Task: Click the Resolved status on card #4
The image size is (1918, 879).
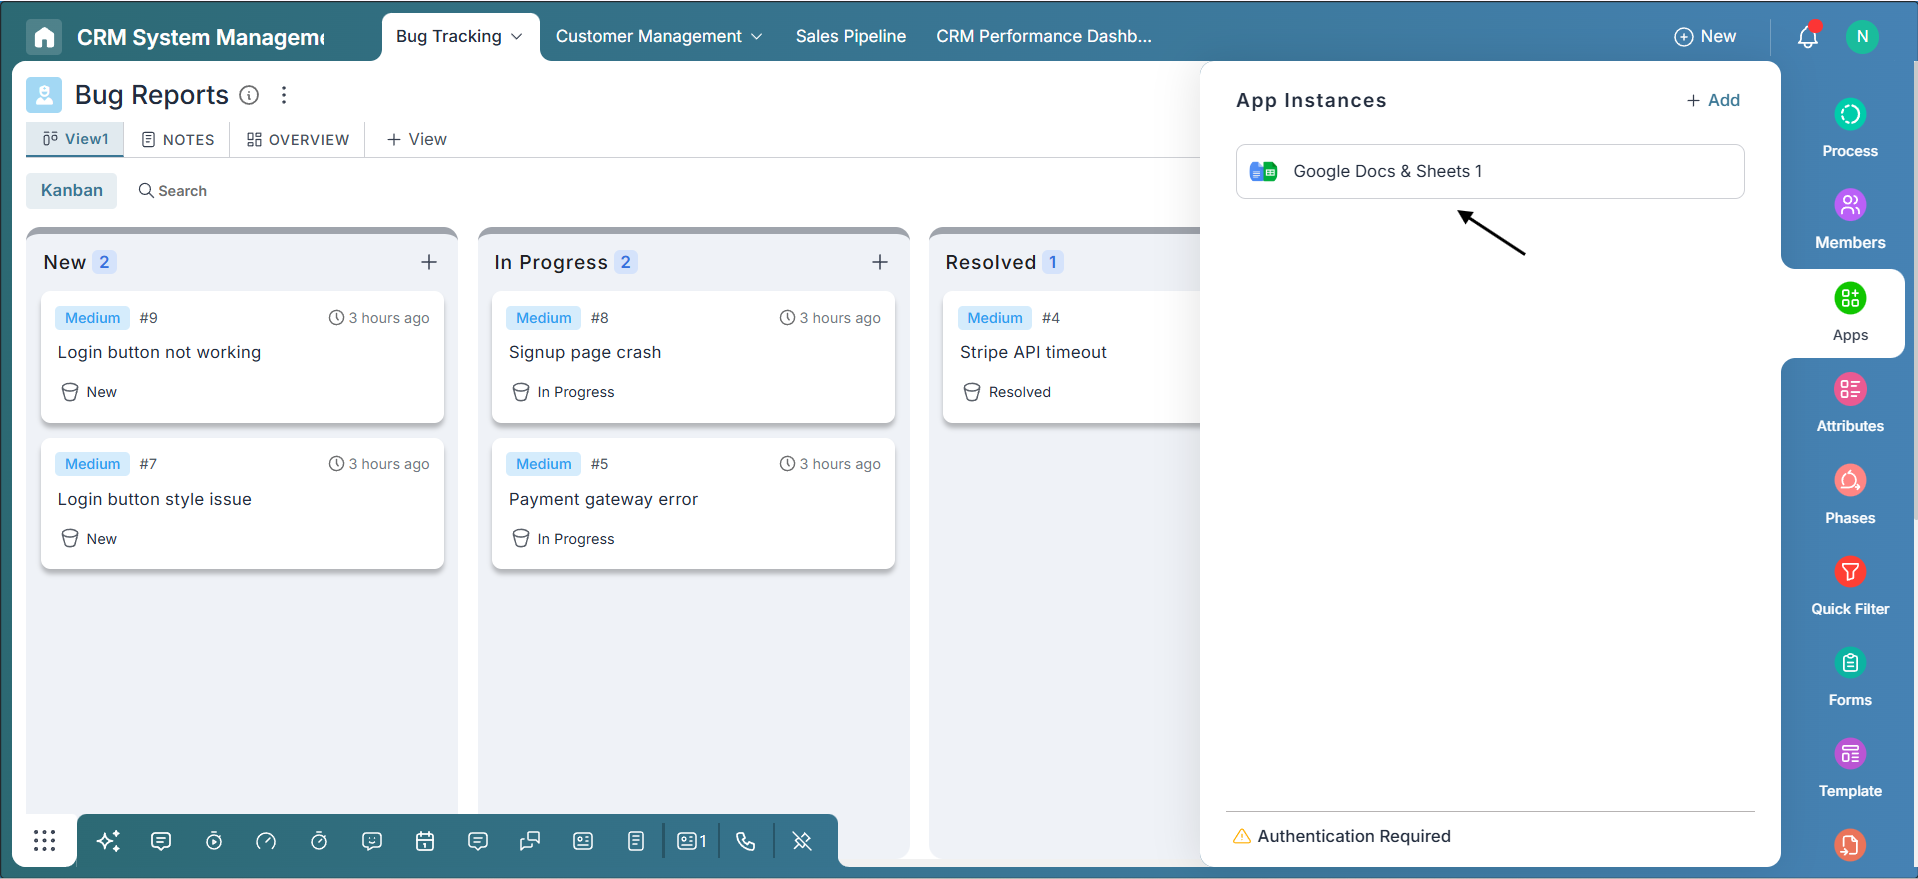Action: click(1007, 392)
